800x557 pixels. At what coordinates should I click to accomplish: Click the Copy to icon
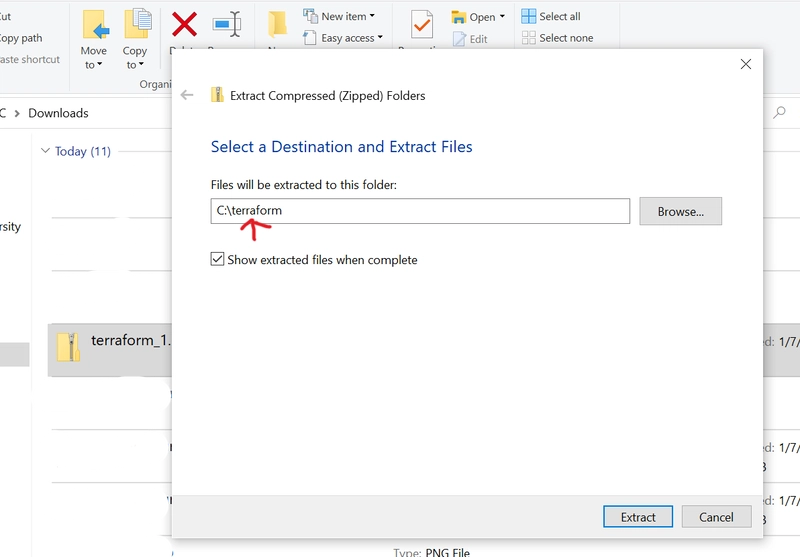tap(138, 23)
